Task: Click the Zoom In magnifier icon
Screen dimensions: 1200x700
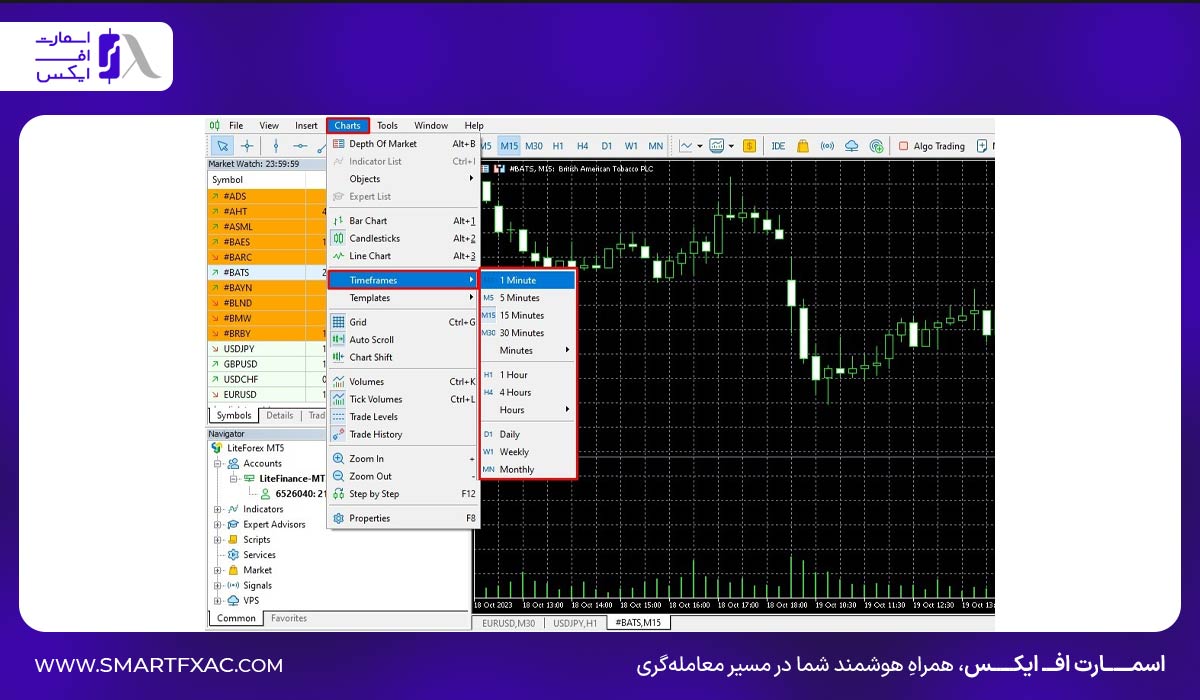Action: click(338, 459)
